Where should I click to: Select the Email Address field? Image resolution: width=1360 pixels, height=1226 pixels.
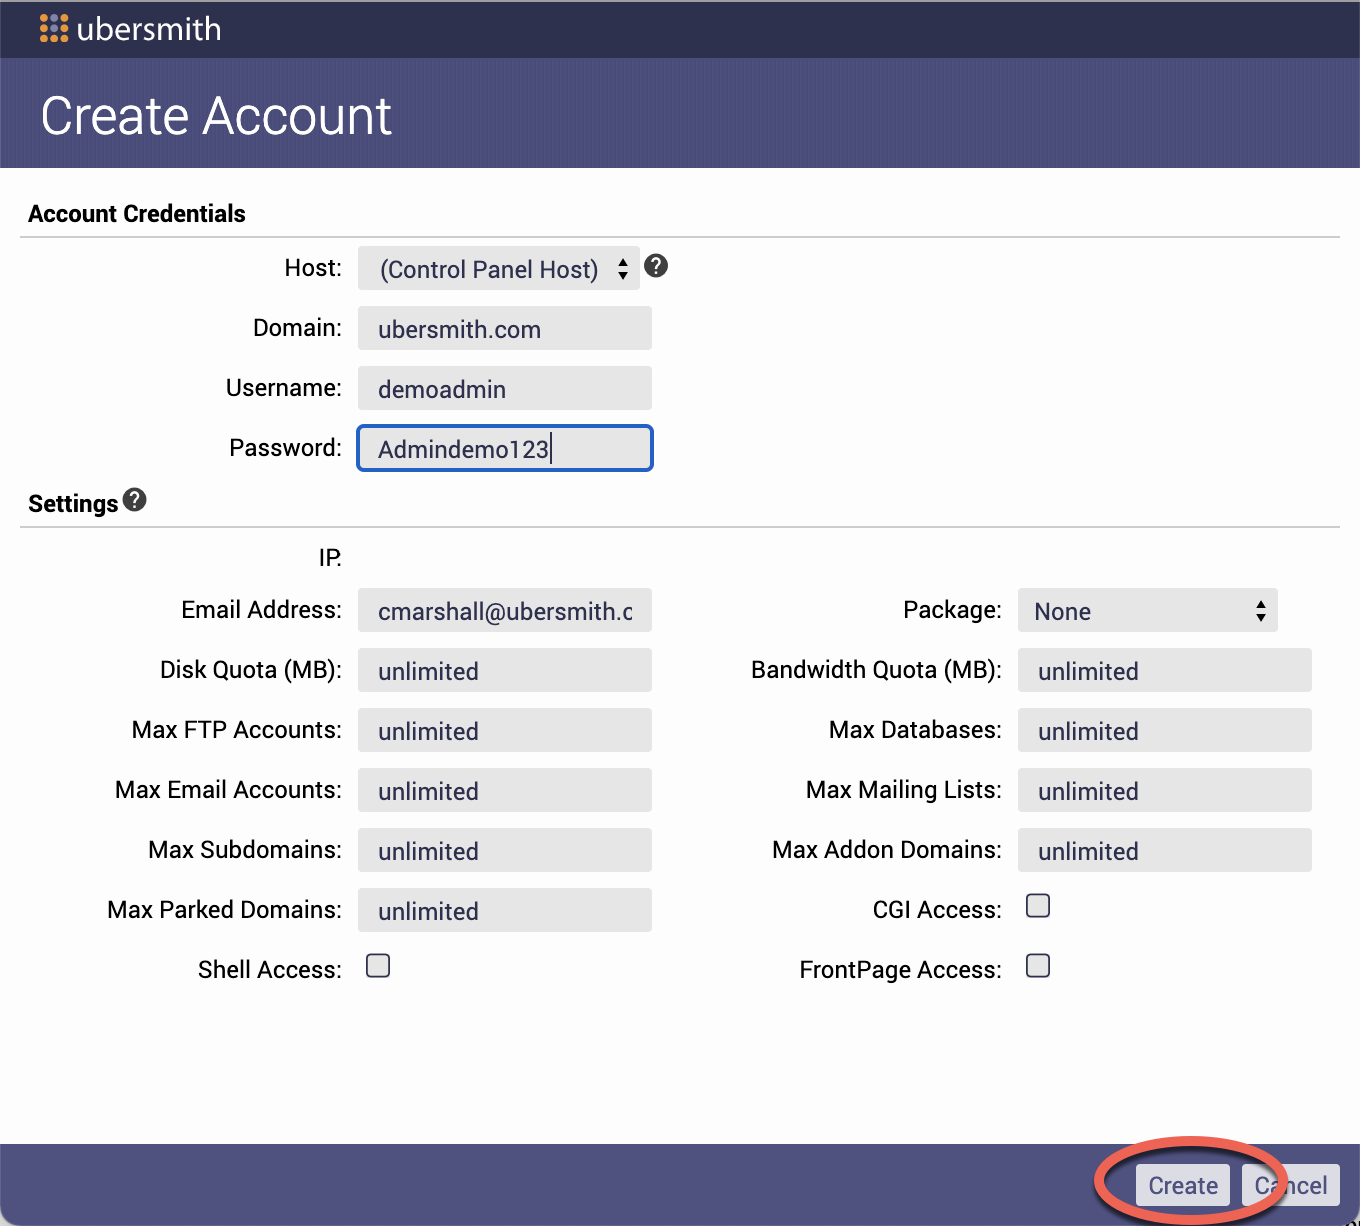click(x=505, y=610)
